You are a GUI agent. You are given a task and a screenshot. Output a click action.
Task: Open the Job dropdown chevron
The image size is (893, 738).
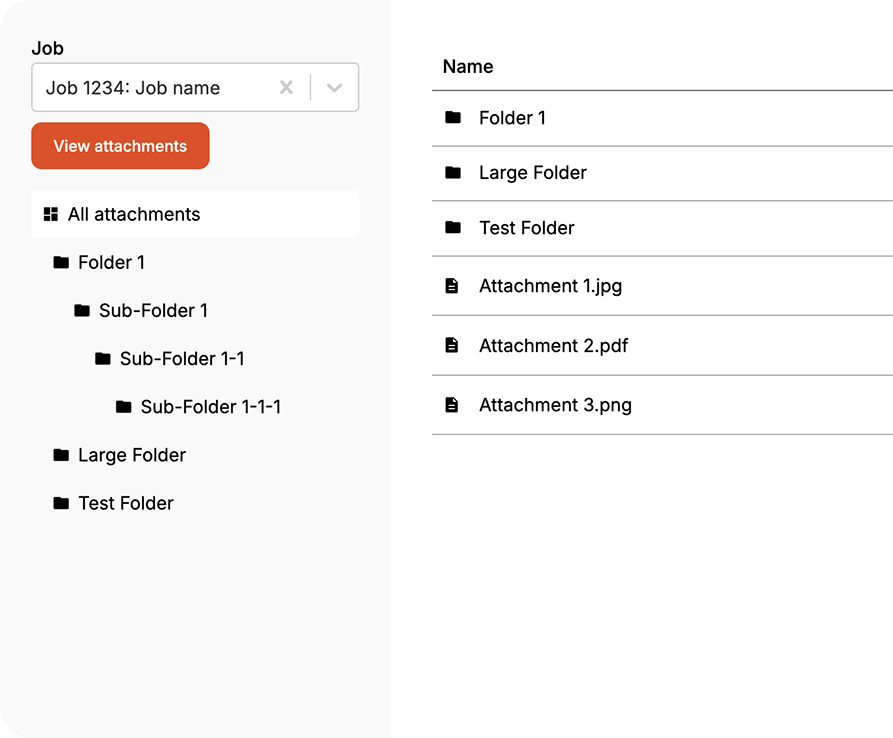tap(335, 88)
